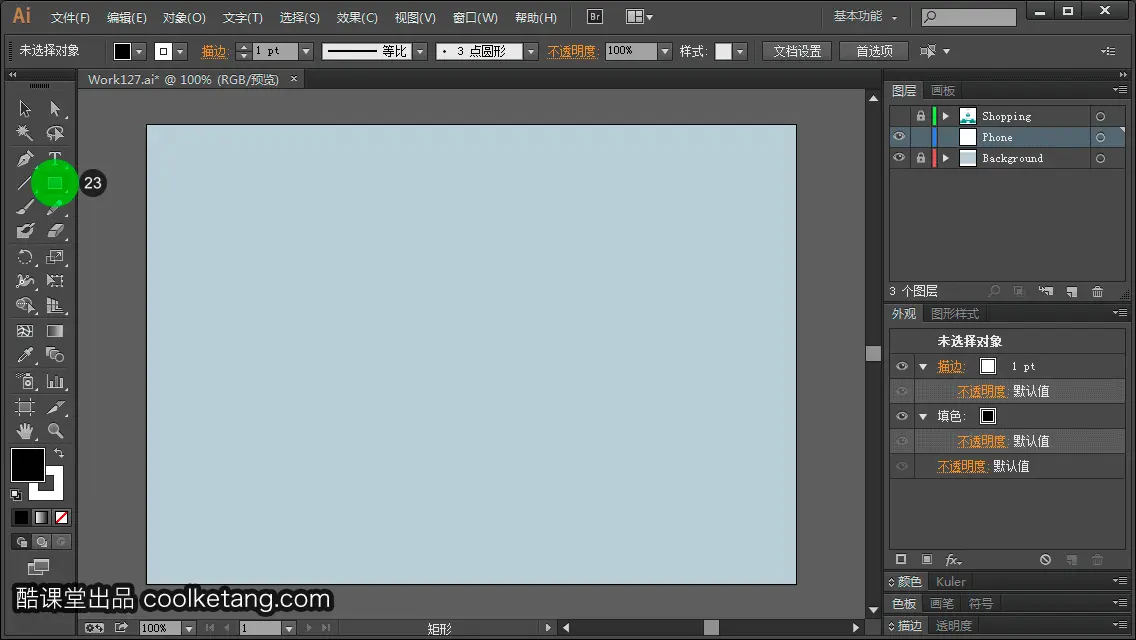This screenshot has height=640, width=1136.
Task: Expand the Background layer contents
Action: click(945, 157)
